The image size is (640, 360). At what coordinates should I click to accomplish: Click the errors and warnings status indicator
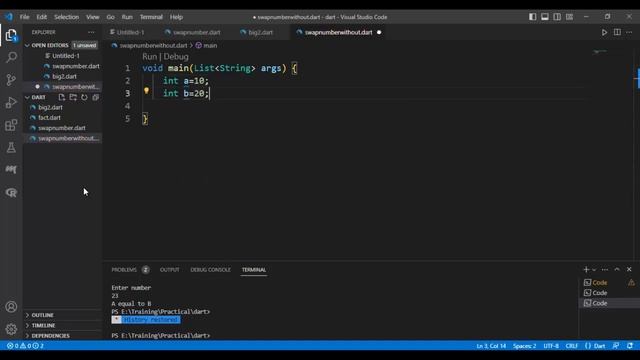click(x=25, y=346)
